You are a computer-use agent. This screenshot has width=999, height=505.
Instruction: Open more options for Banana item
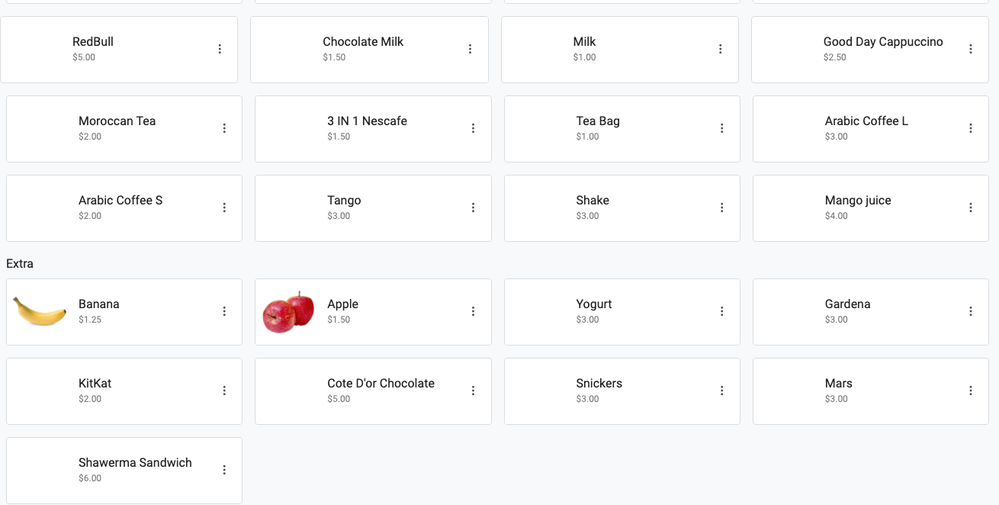[x=224, y=311]
